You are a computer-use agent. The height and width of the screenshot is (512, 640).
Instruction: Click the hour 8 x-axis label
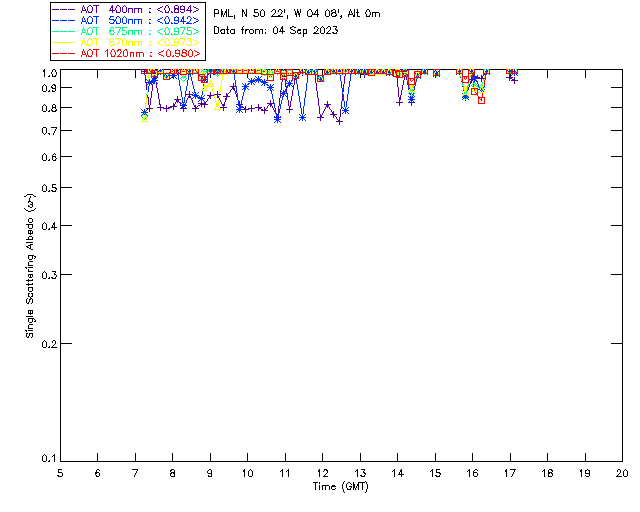173,474
